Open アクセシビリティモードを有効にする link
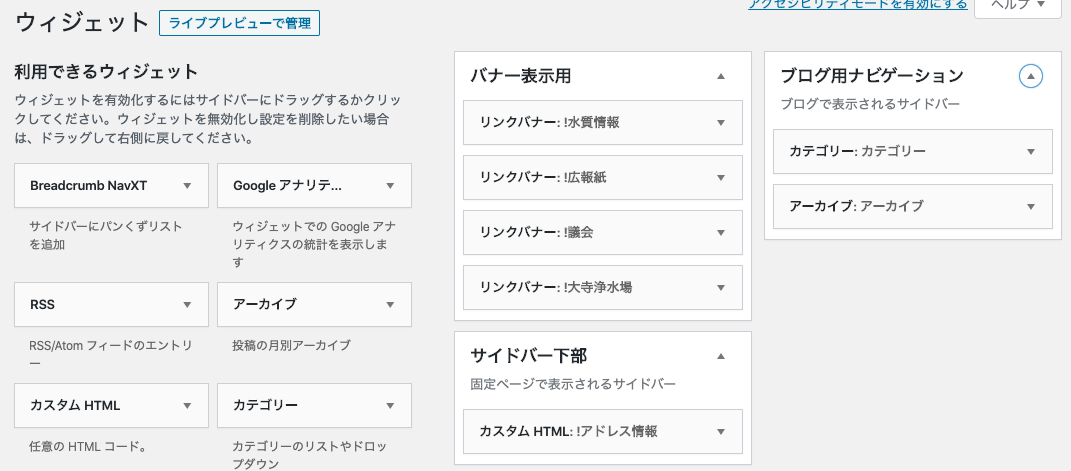 [857, 5]
